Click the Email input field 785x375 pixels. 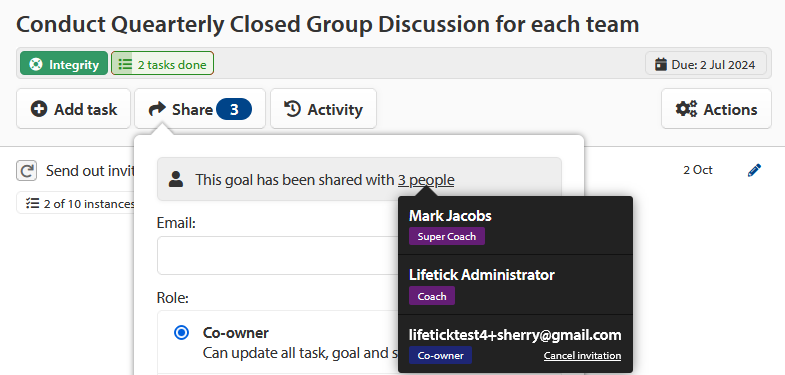[278, 255]
